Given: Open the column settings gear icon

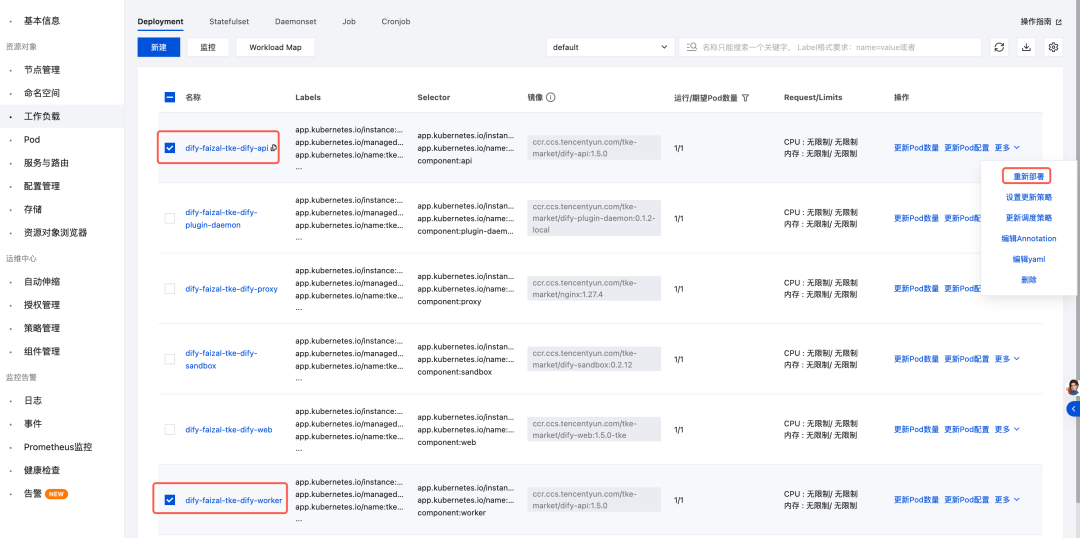Looking at the screenshot, I should point(1053,47).
